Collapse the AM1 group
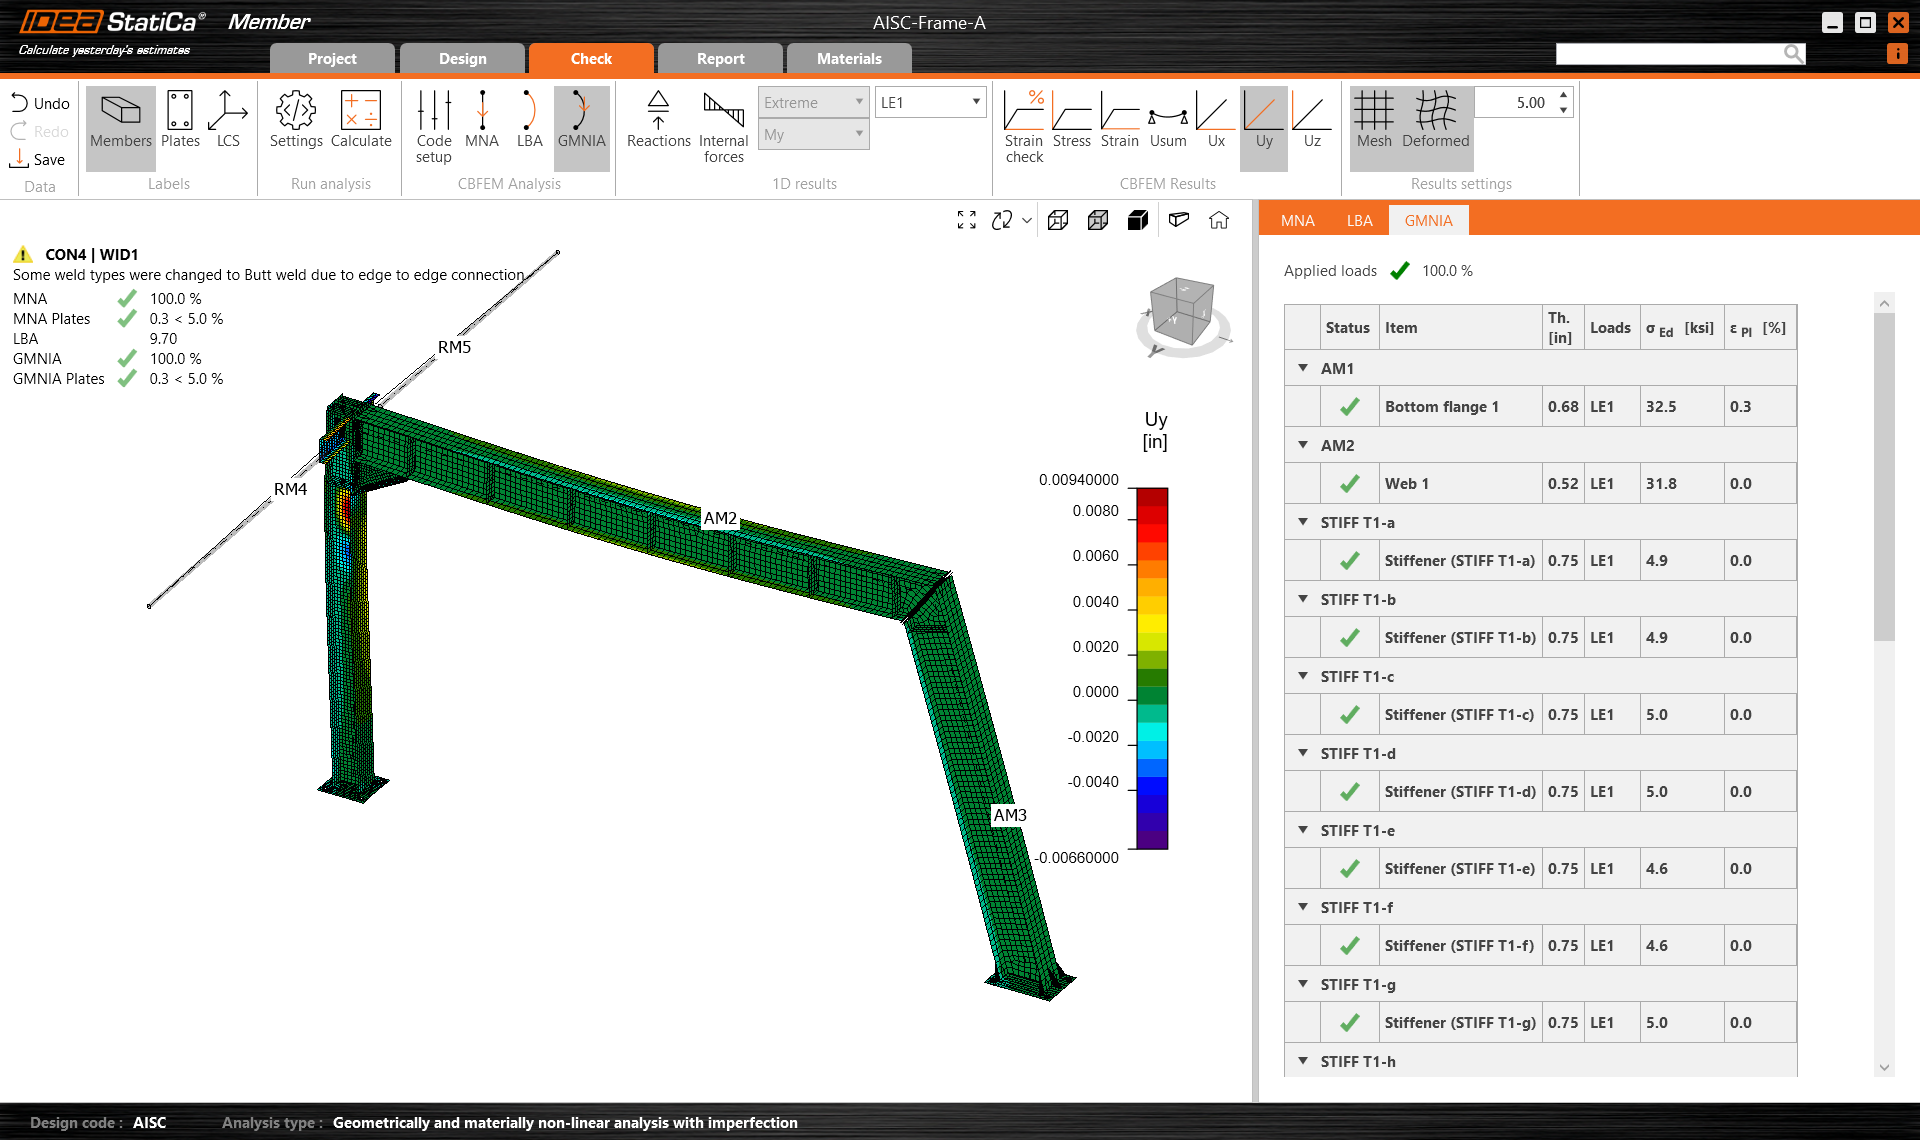 pos(1303,368)
